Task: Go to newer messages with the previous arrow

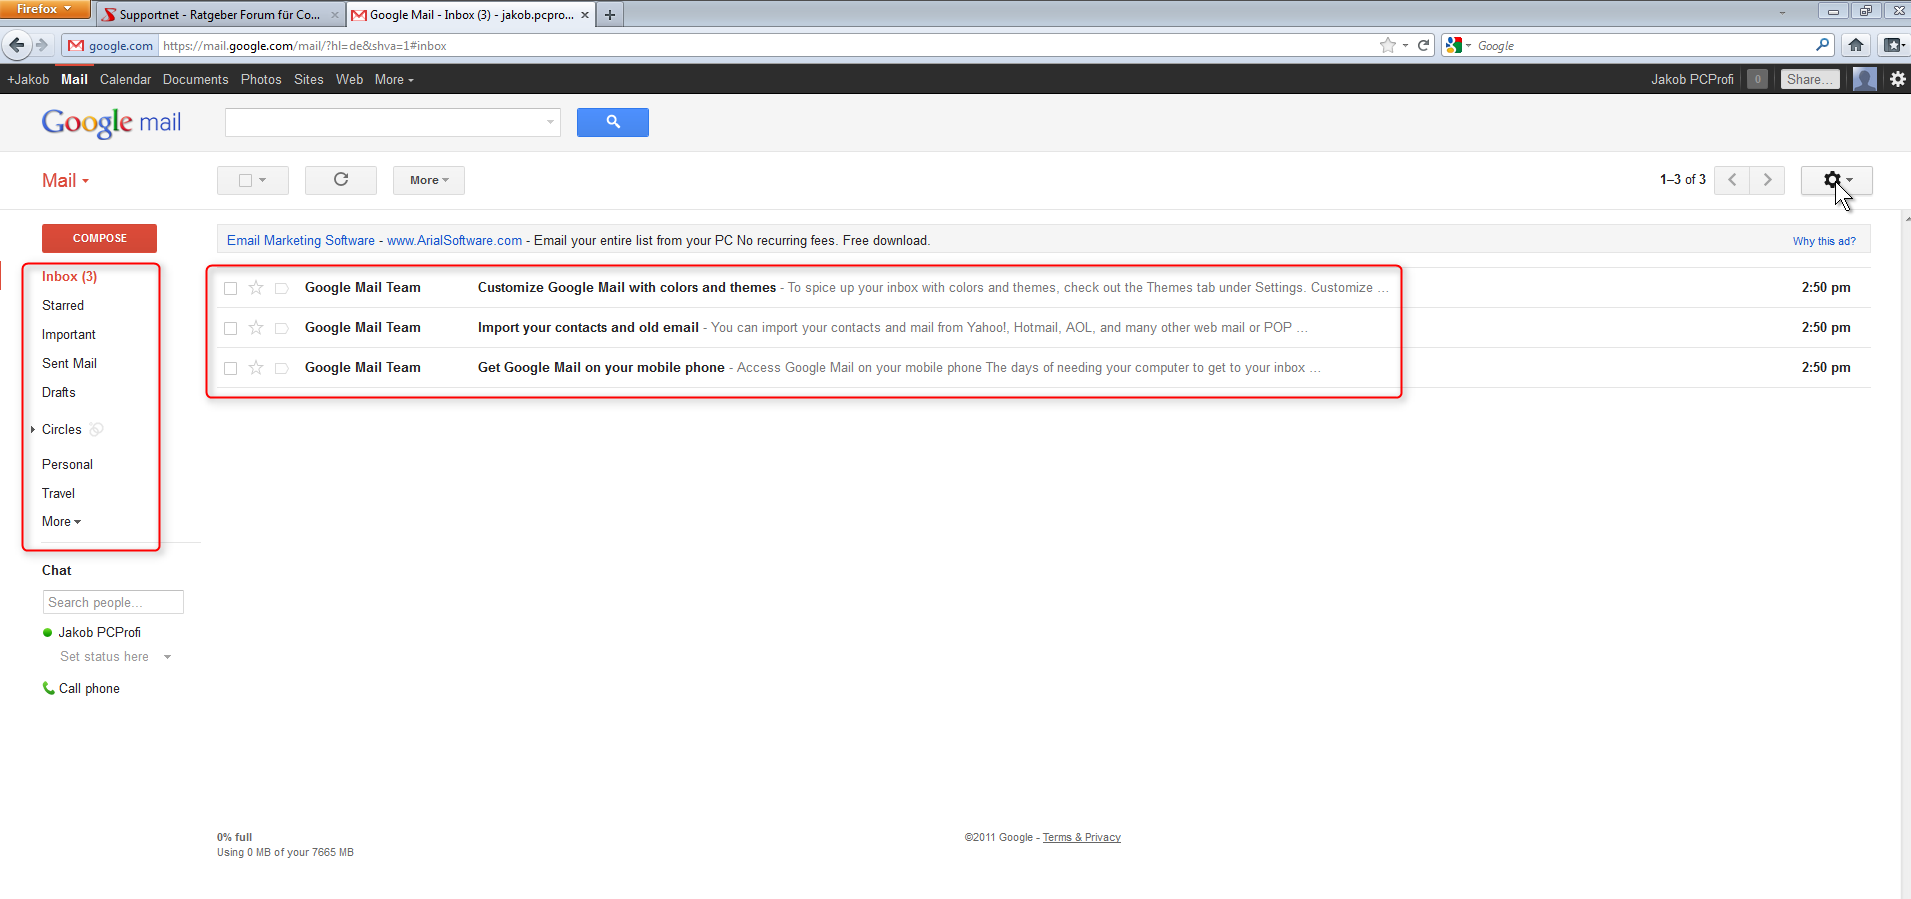Action: tap(1732, 180)
